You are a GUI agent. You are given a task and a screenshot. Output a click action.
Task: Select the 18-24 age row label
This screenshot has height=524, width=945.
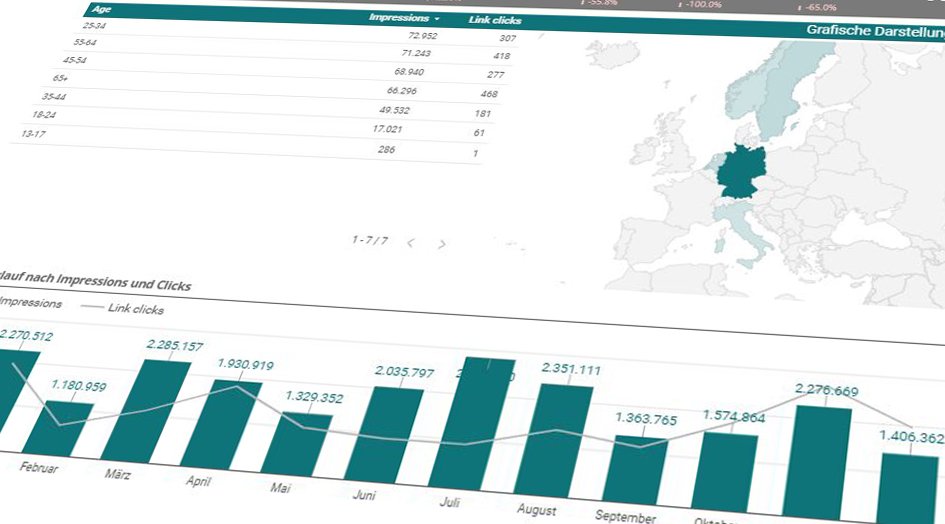tap(44, 114)
